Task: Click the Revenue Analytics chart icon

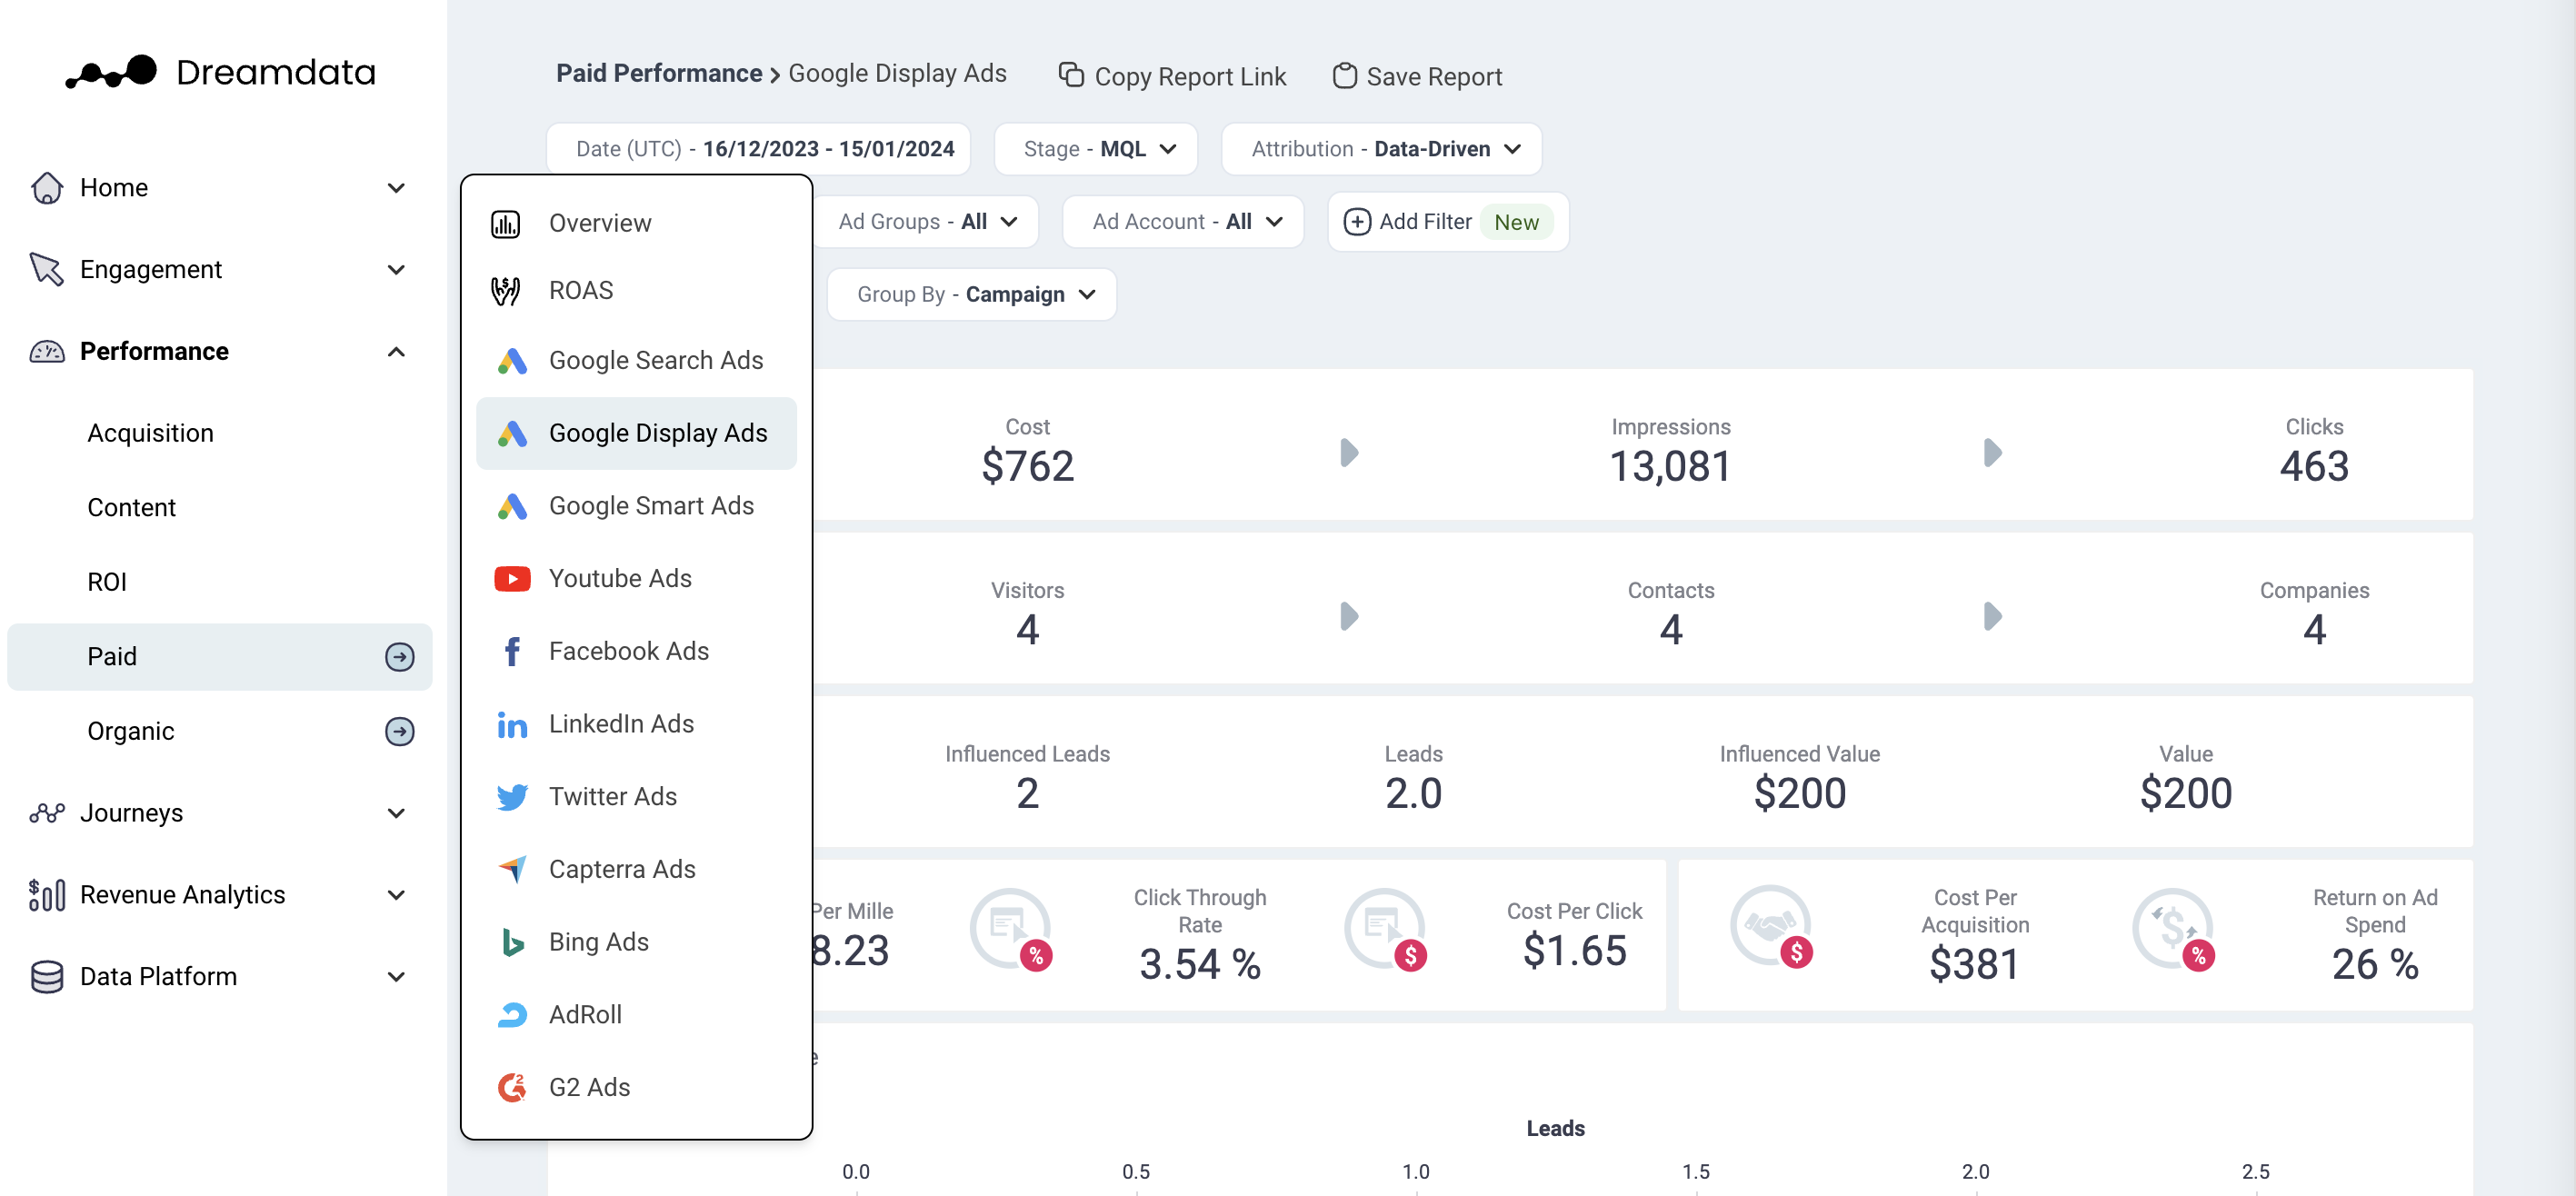Action: point(47,894)
